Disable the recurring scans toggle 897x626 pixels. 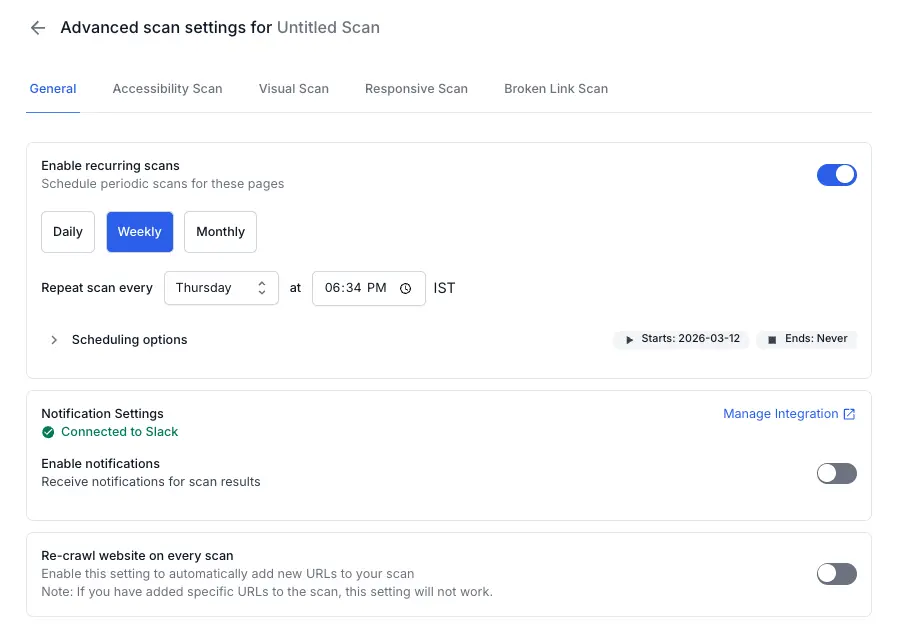(x=836, y=175)
